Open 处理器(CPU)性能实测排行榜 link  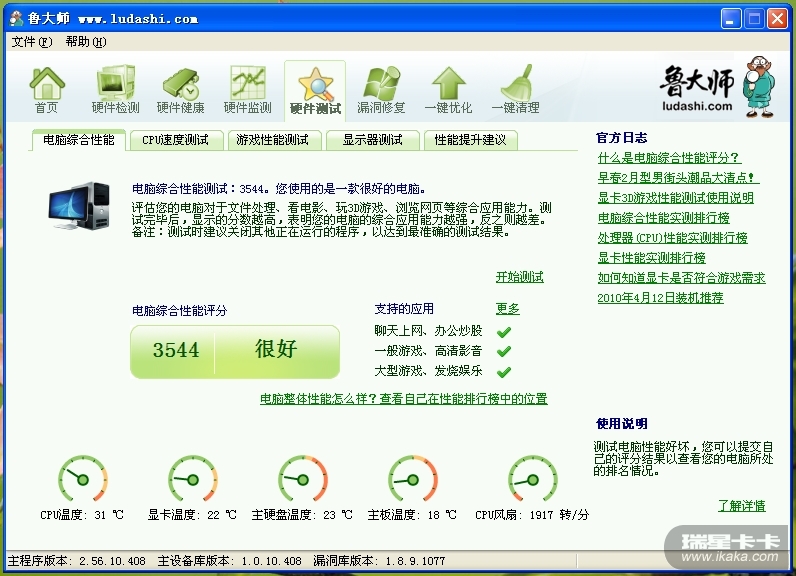(x=672, y=238)
